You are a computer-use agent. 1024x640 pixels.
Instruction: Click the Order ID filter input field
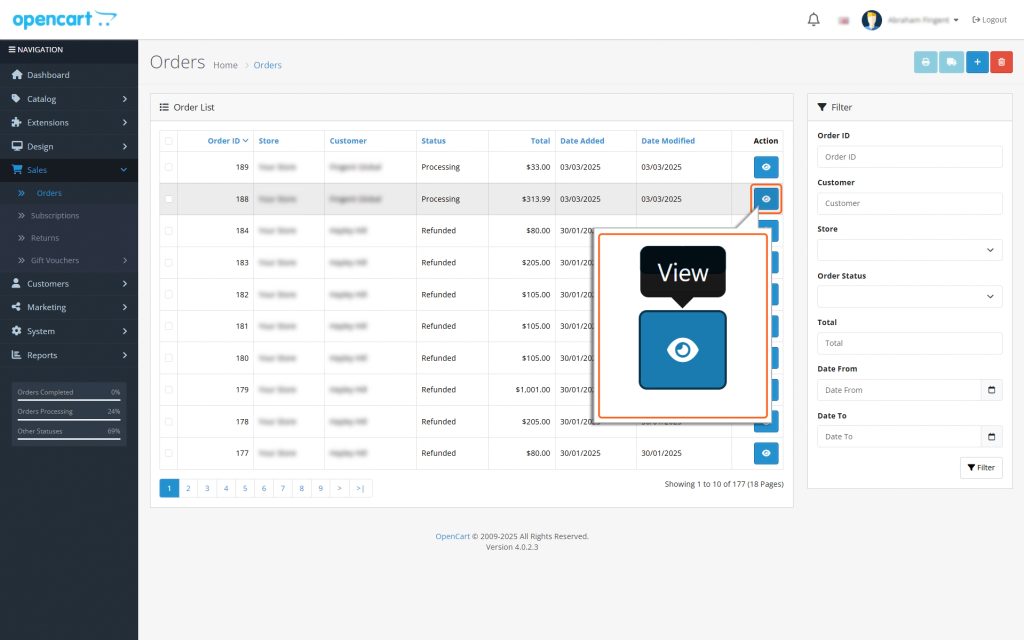click(909, 157)
